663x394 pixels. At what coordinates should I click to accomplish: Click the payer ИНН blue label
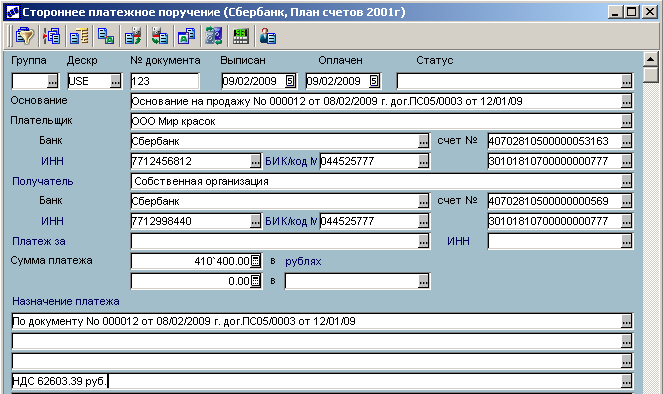click(52, 161)
